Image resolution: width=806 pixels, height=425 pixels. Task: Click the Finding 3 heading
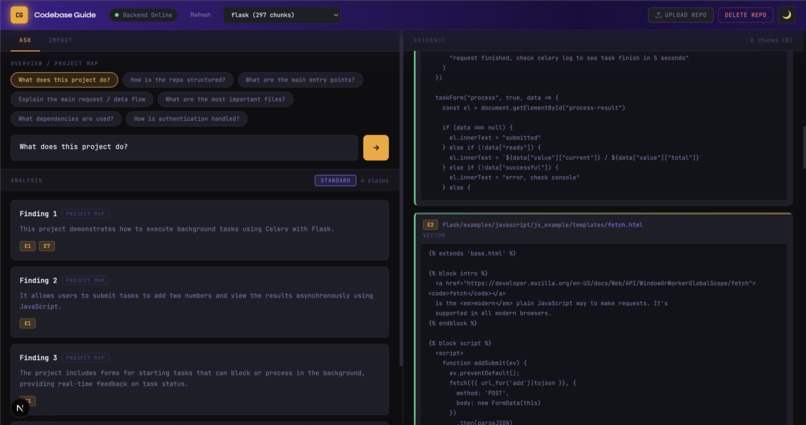pos(38,358)
